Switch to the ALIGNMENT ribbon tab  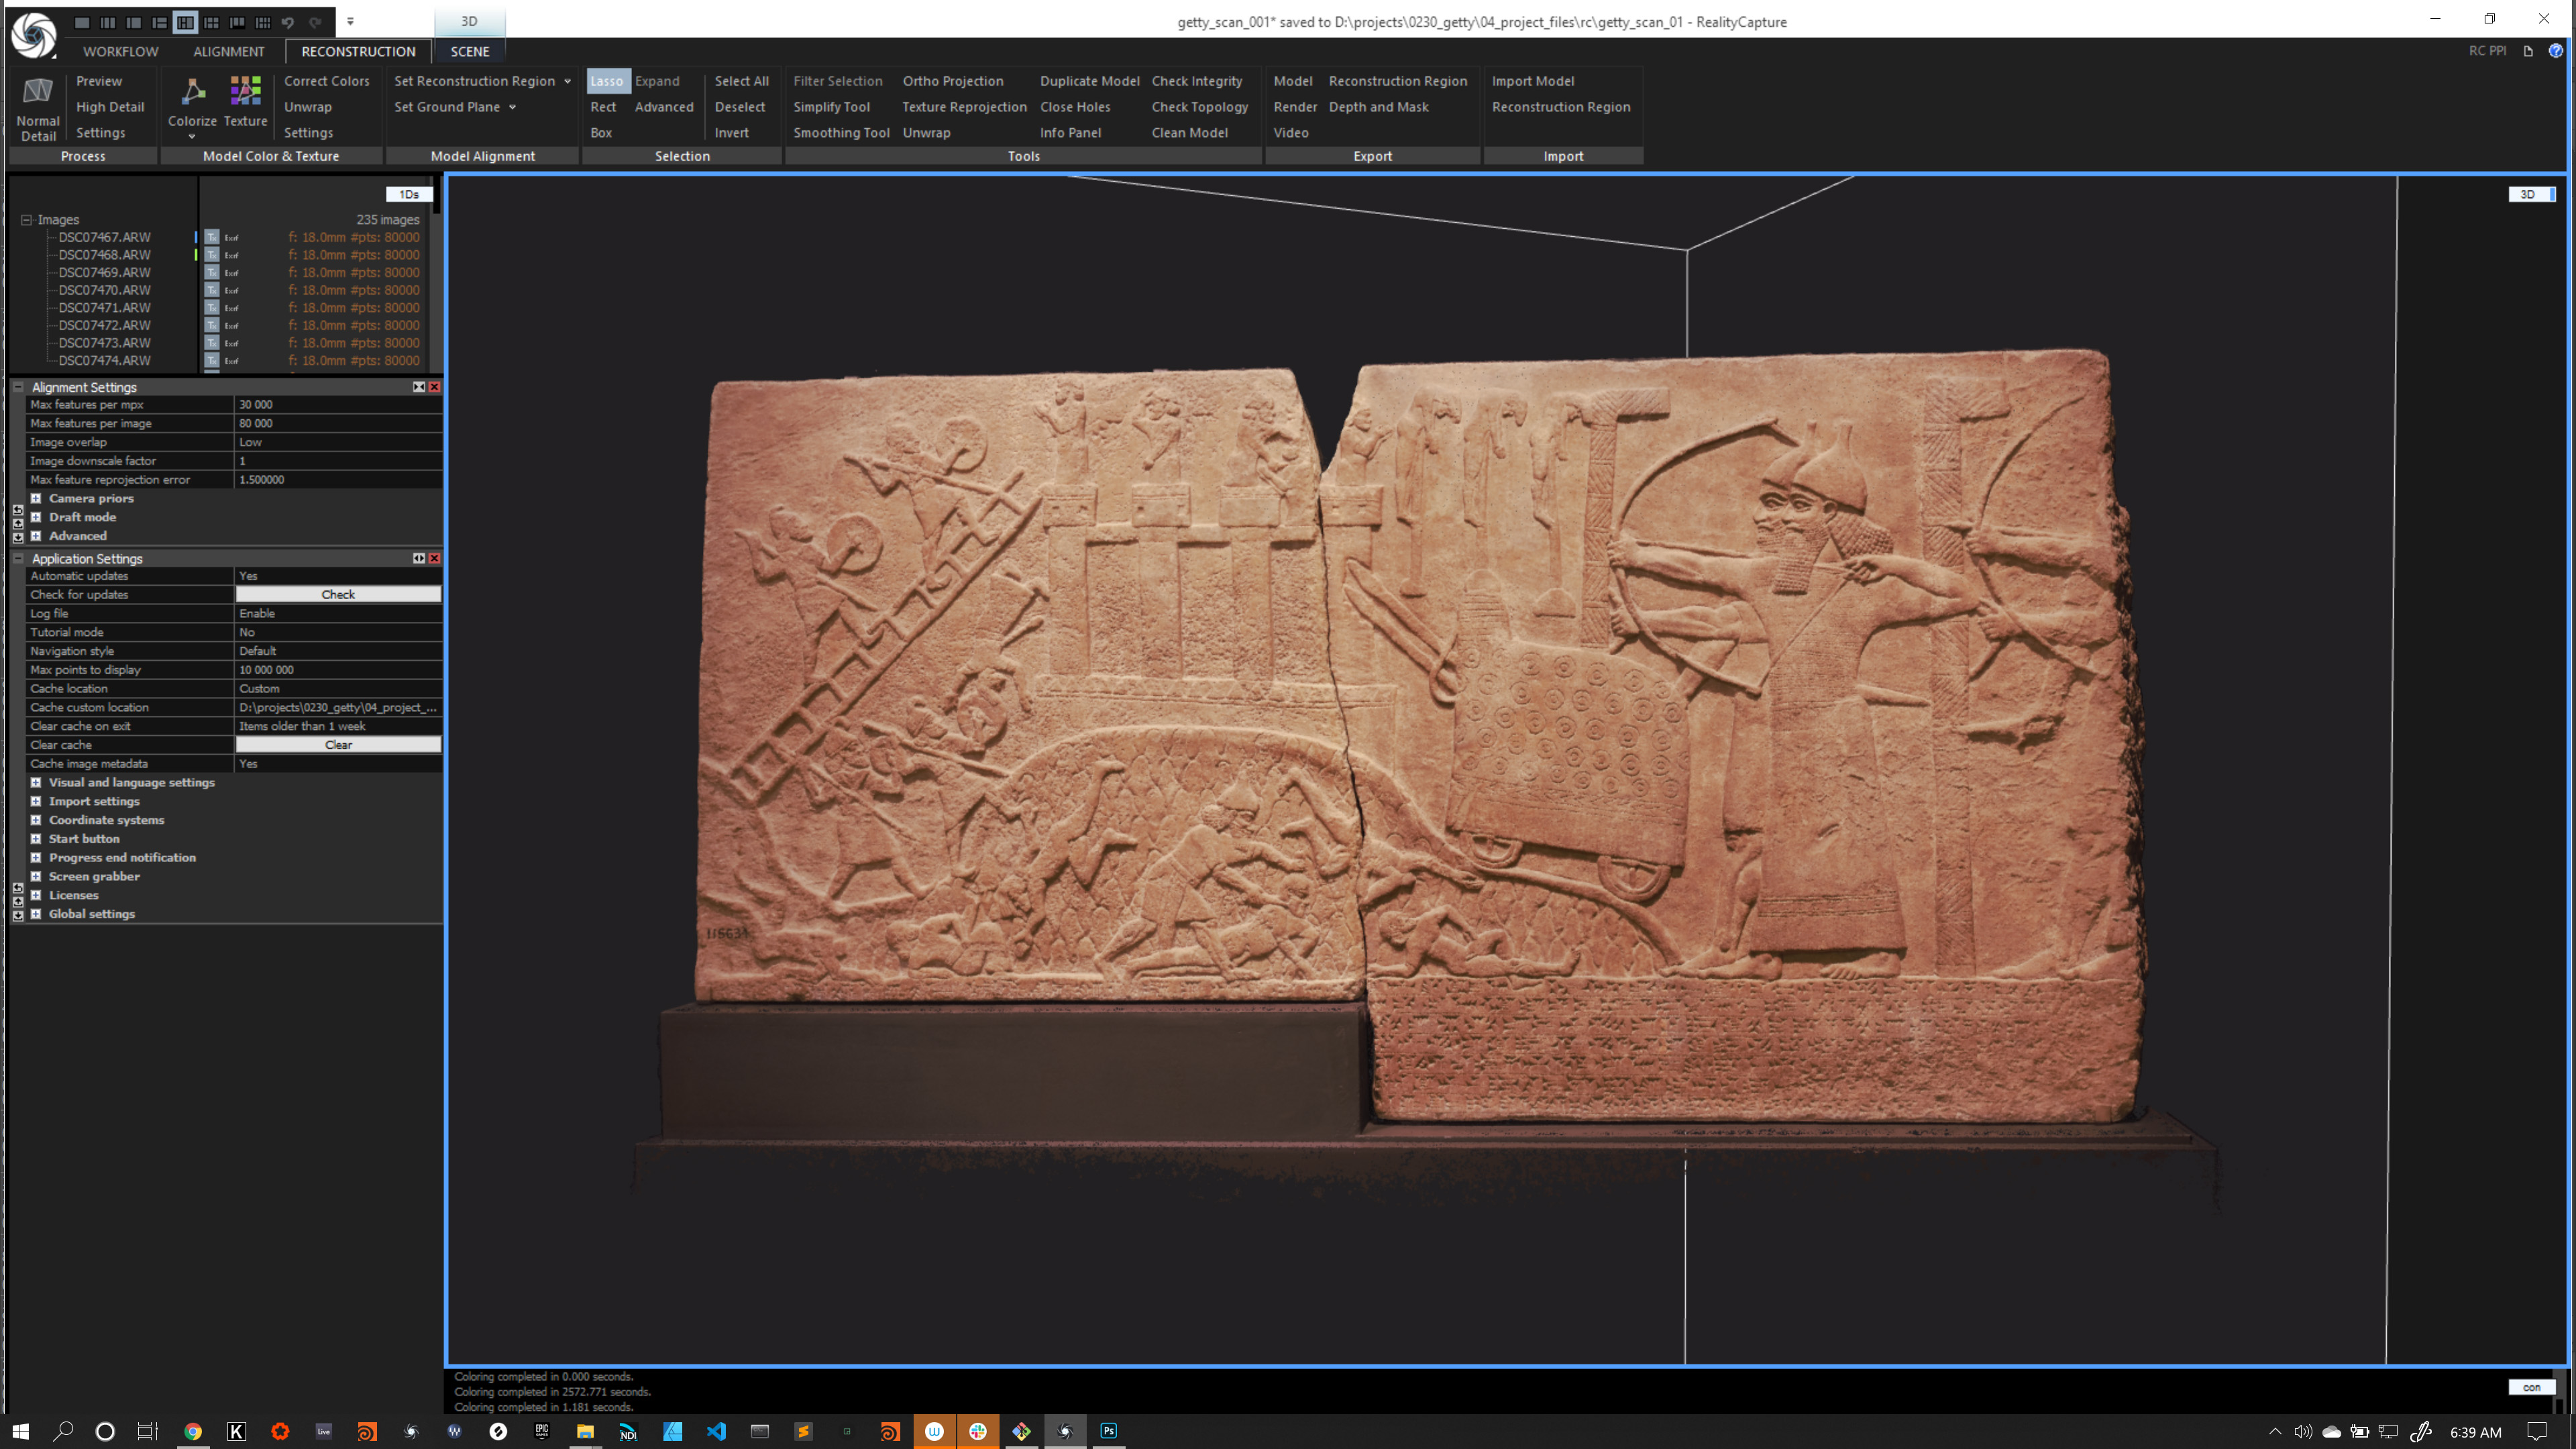click(x=229, y=51)
